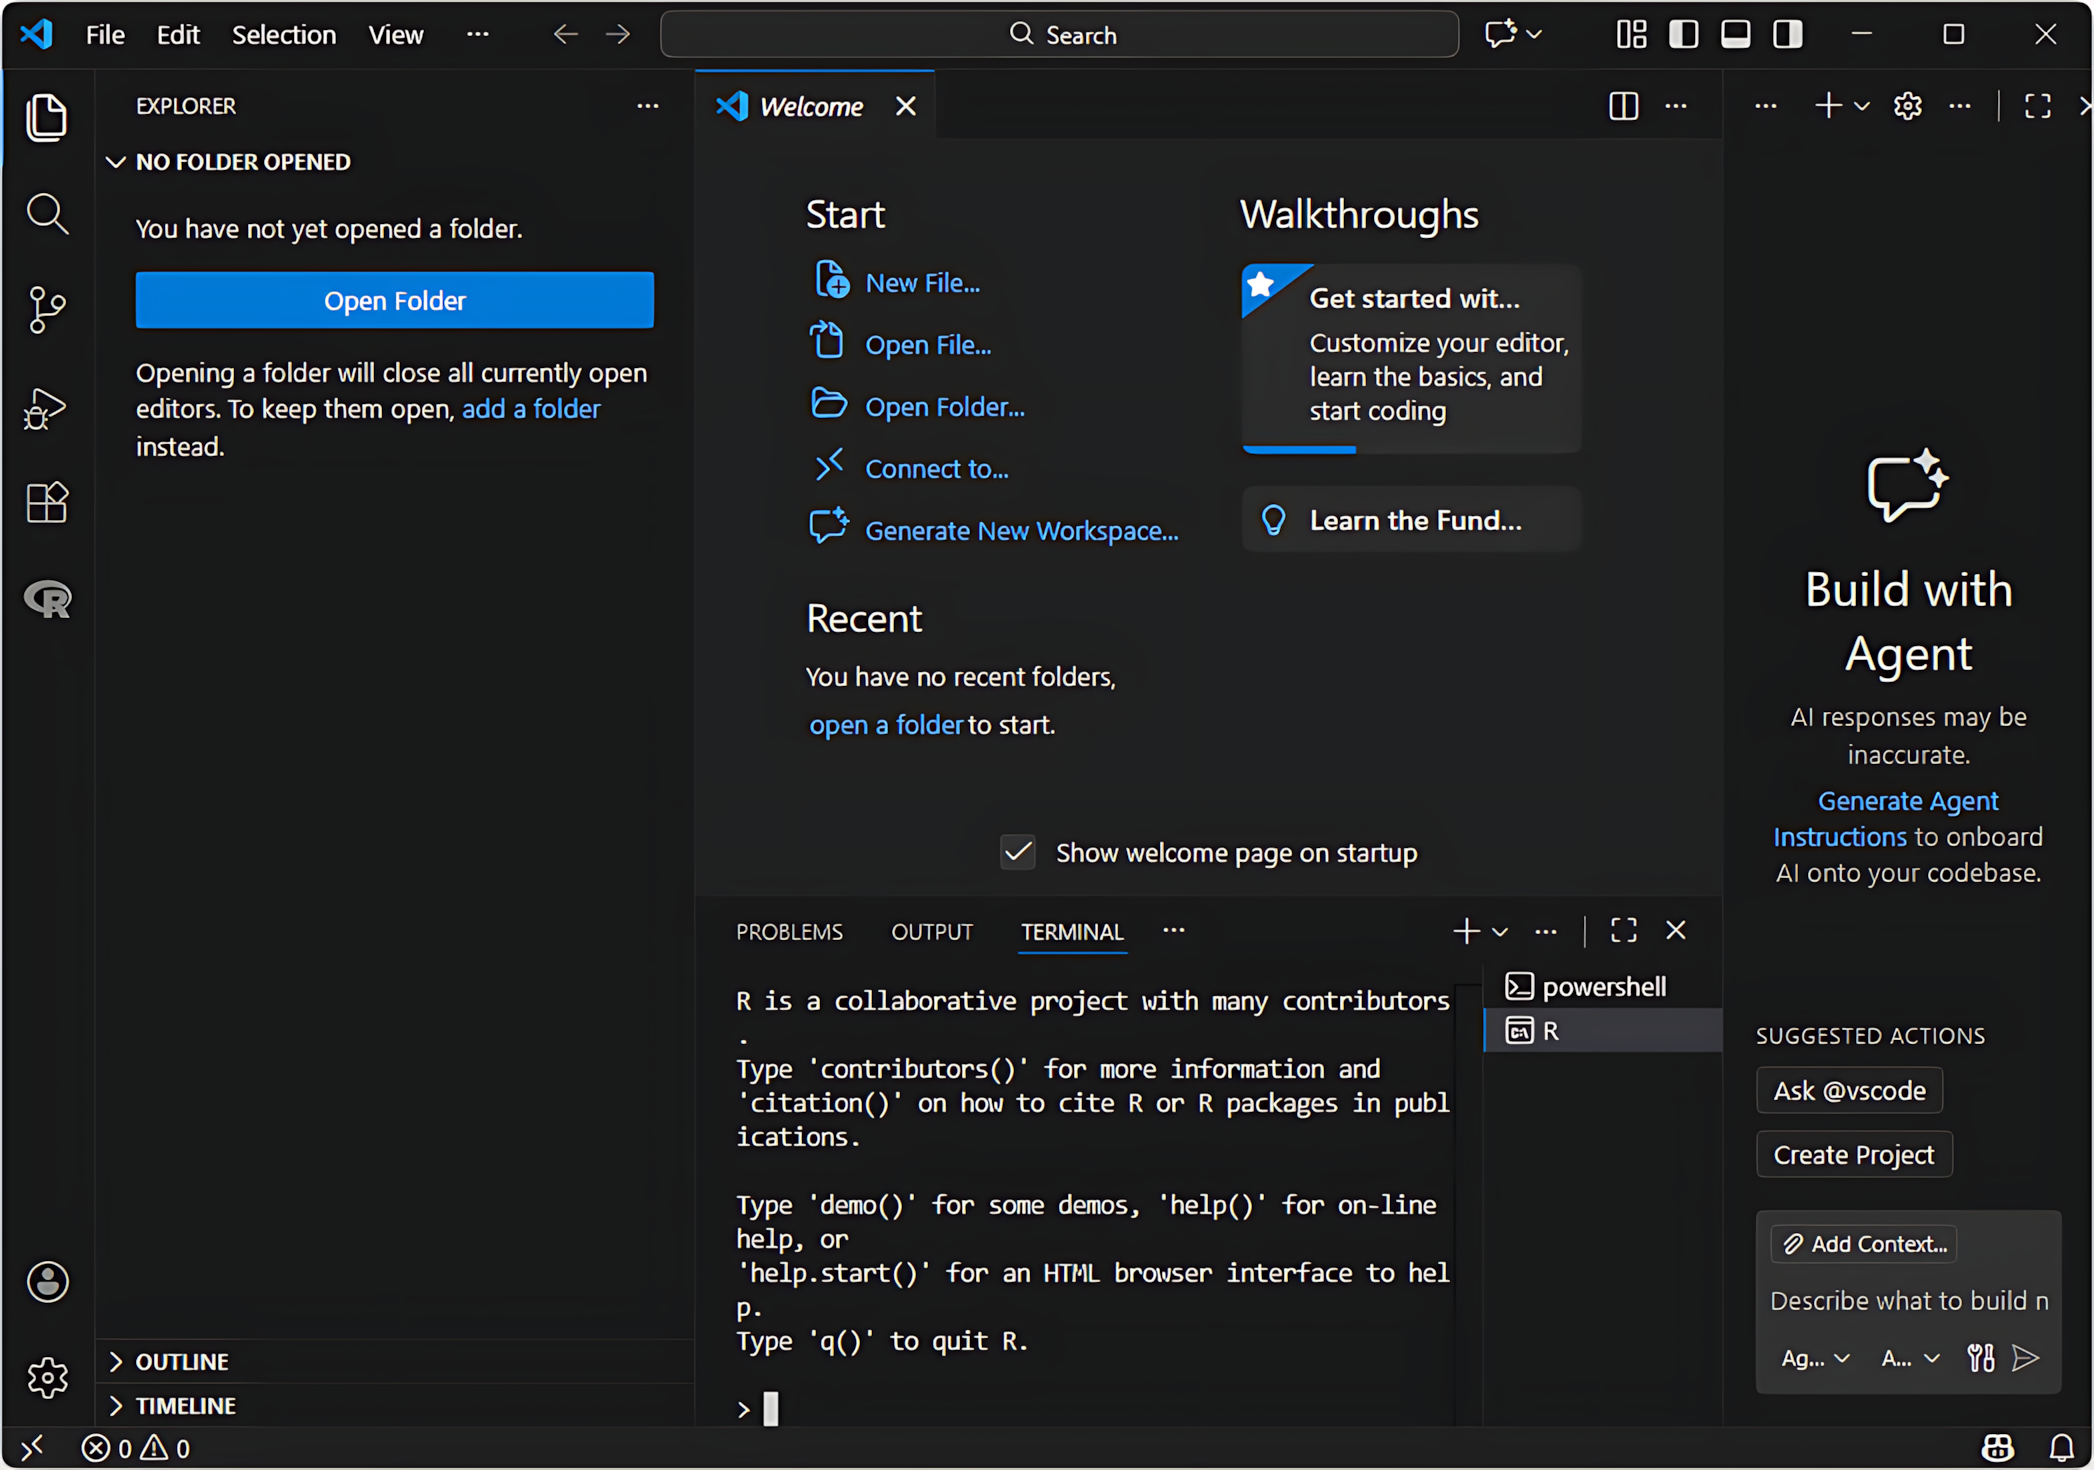Open the Selection menu

click(284, 34)
